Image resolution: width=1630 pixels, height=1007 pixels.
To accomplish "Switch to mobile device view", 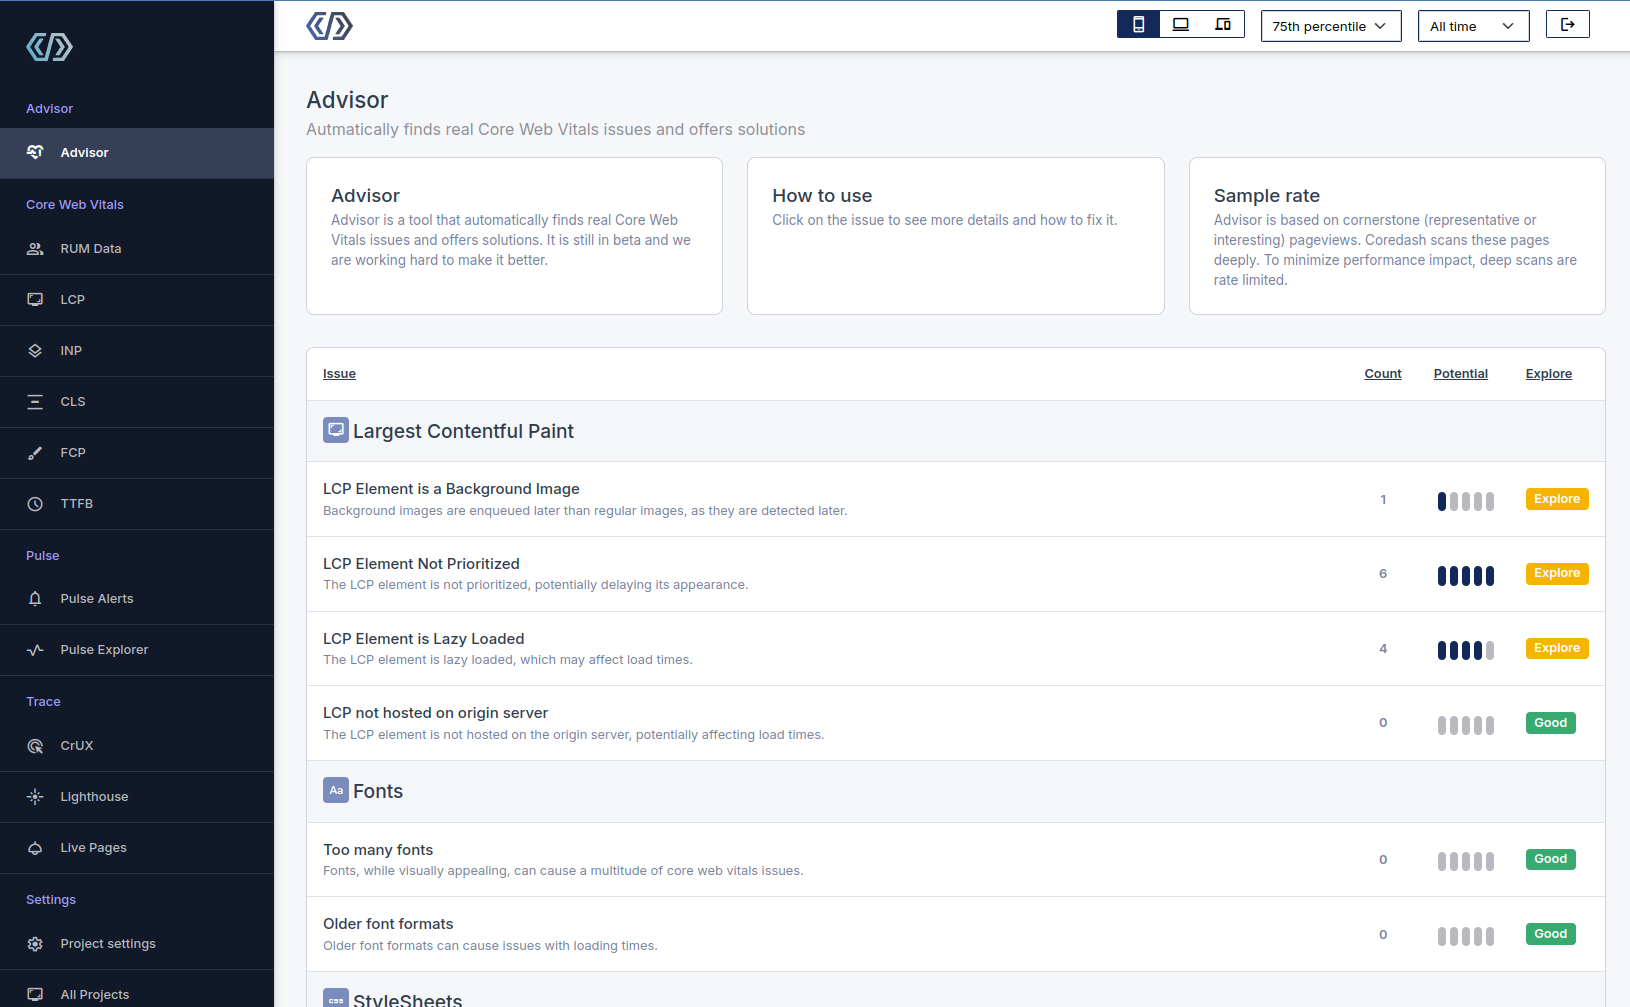I will point(1138,25).
